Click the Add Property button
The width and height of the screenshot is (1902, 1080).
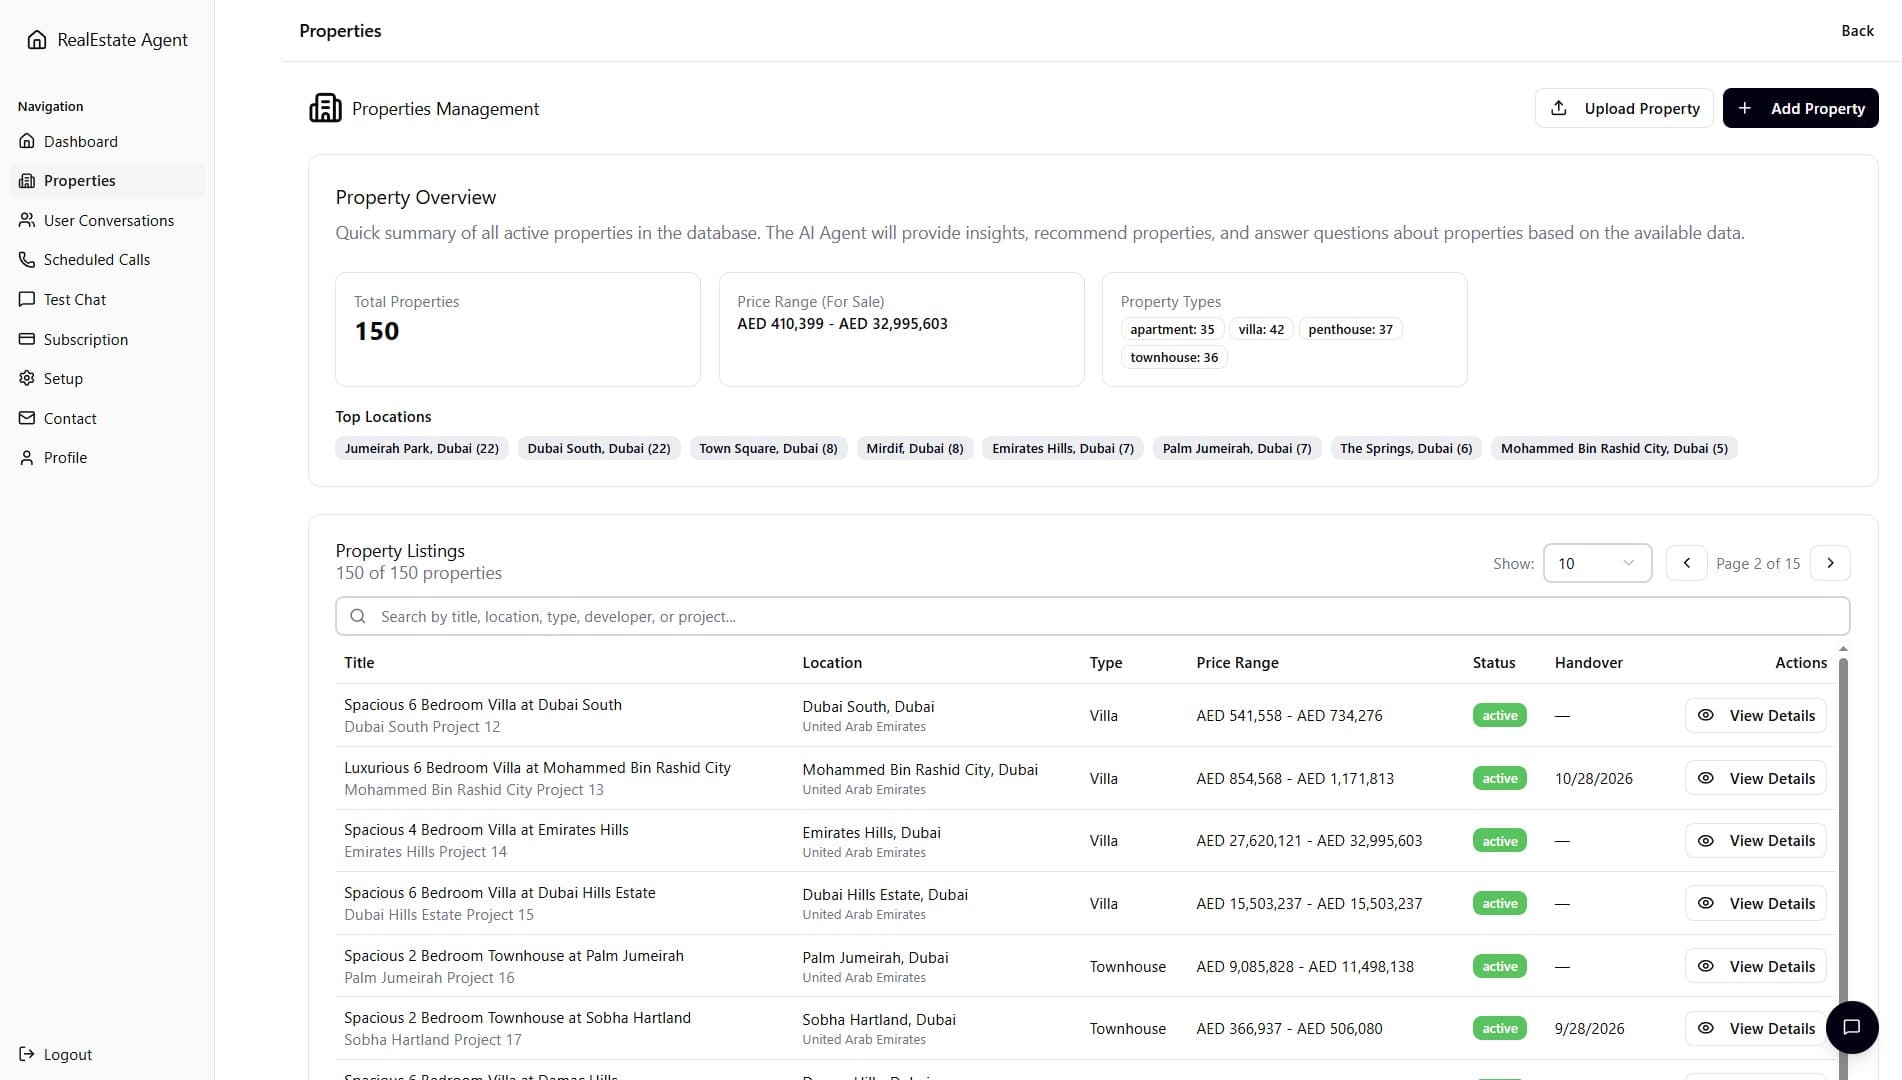tap(1800, 108)
